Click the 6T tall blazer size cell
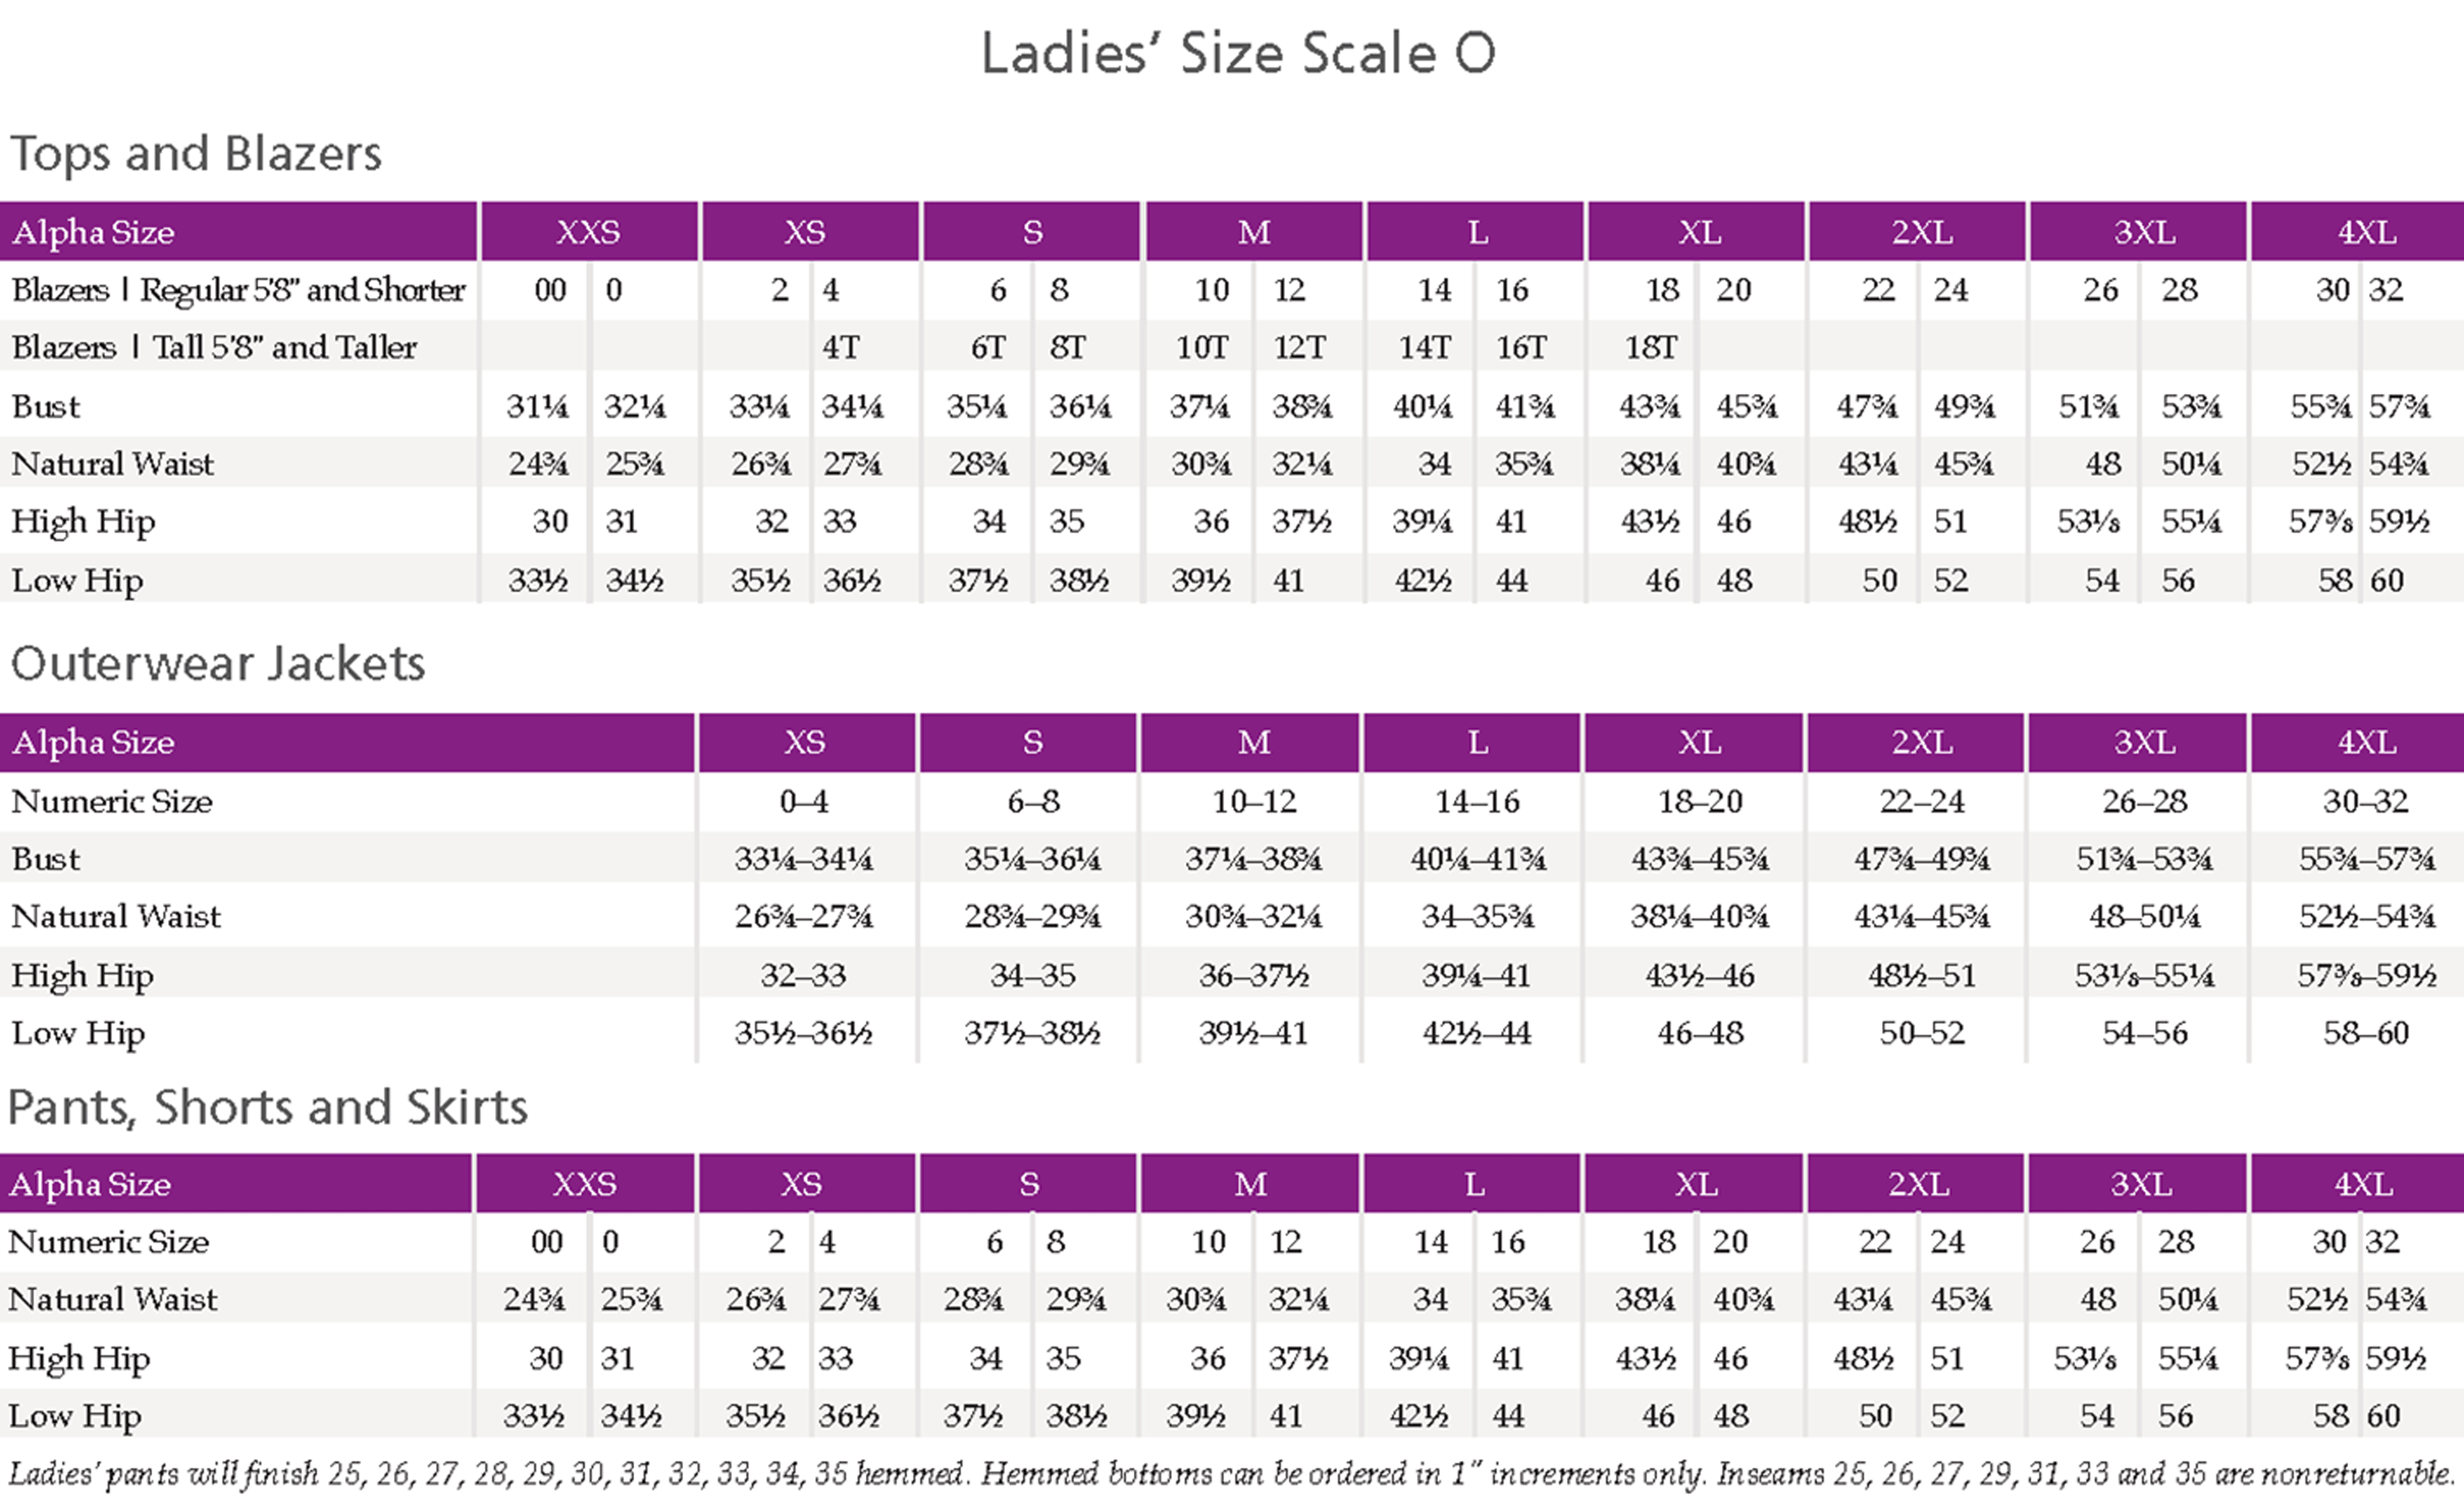 point(988,347)
